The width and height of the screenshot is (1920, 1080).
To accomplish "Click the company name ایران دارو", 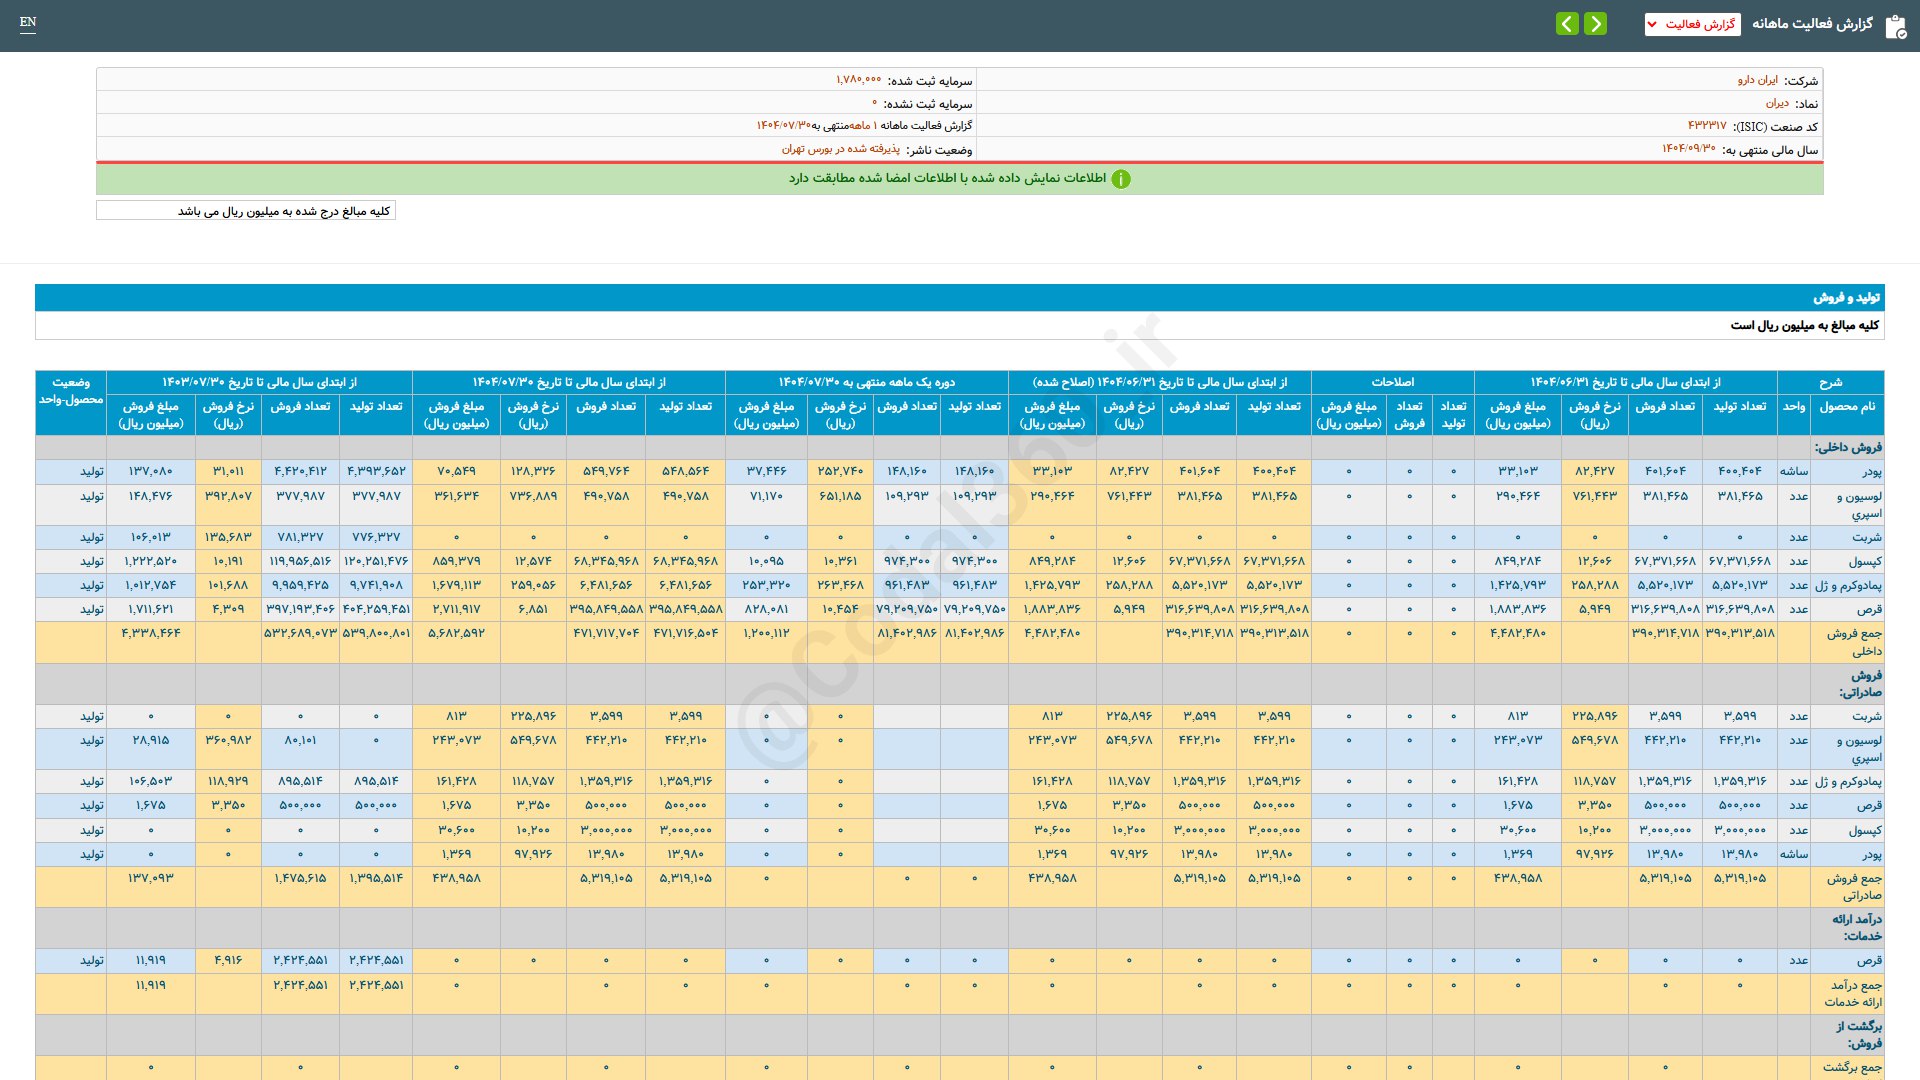I will point(1757,80).
